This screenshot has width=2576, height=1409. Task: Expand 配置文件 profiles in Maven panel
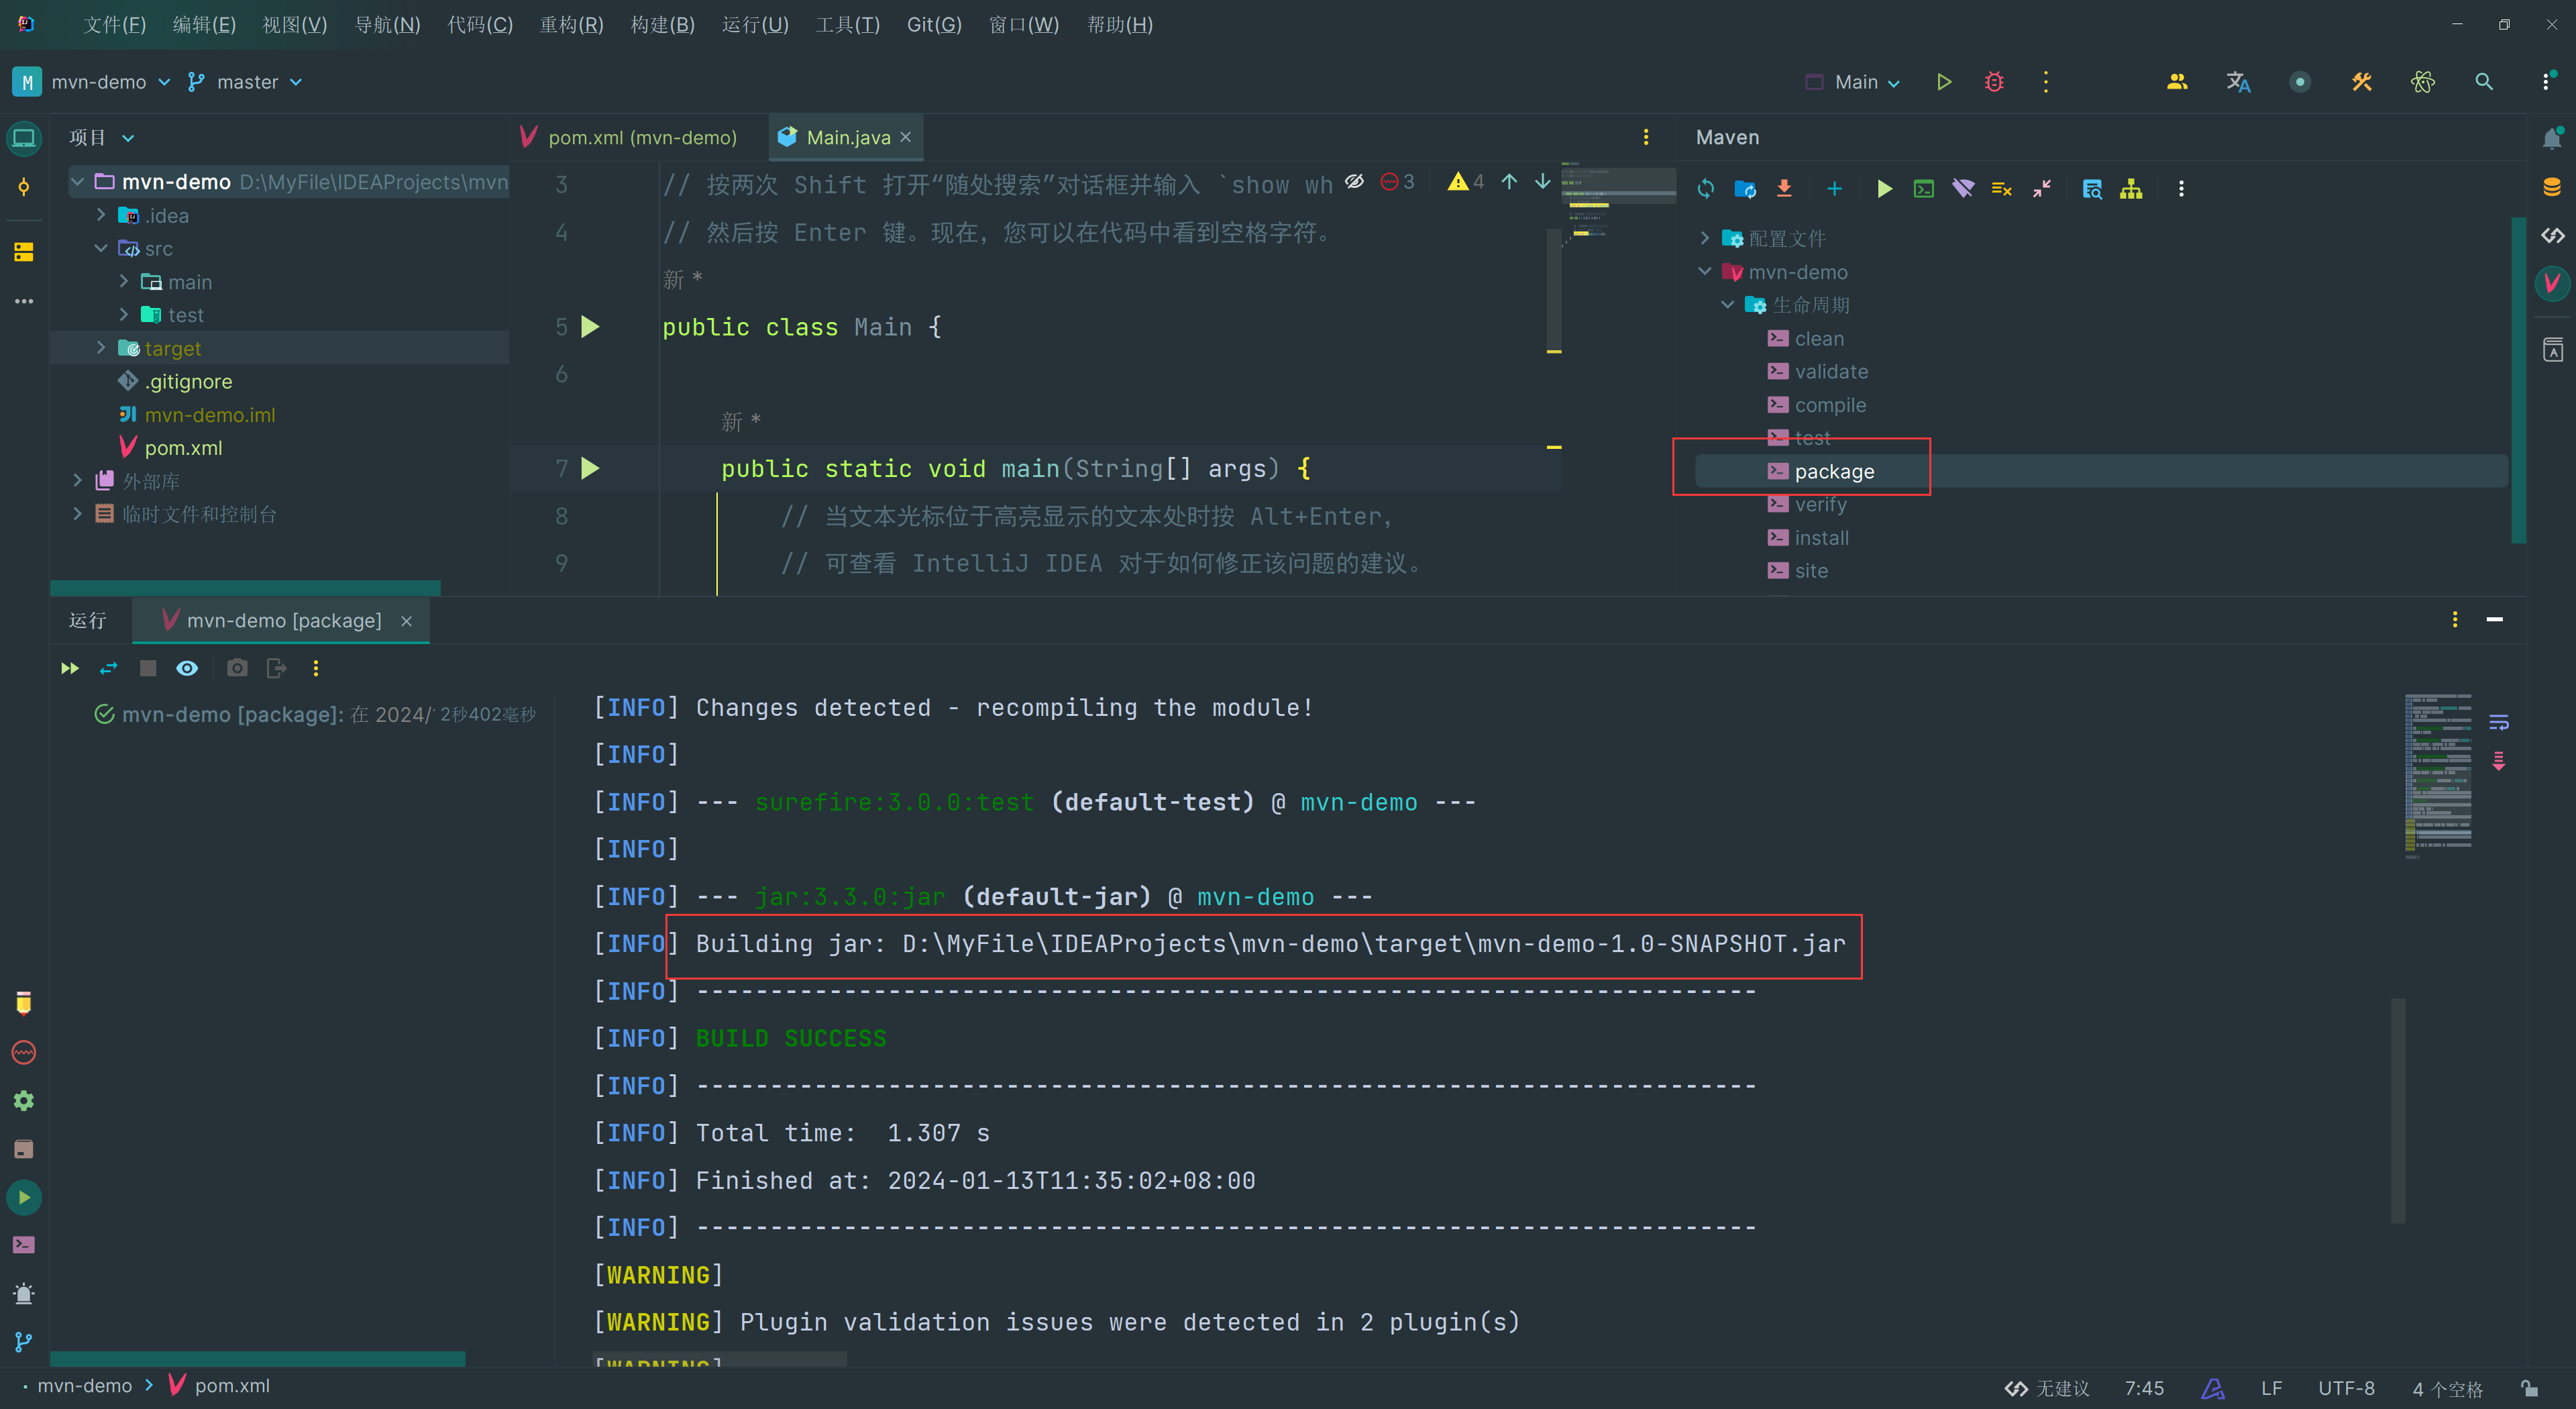pyautogui.click(x=1705, y=238)
